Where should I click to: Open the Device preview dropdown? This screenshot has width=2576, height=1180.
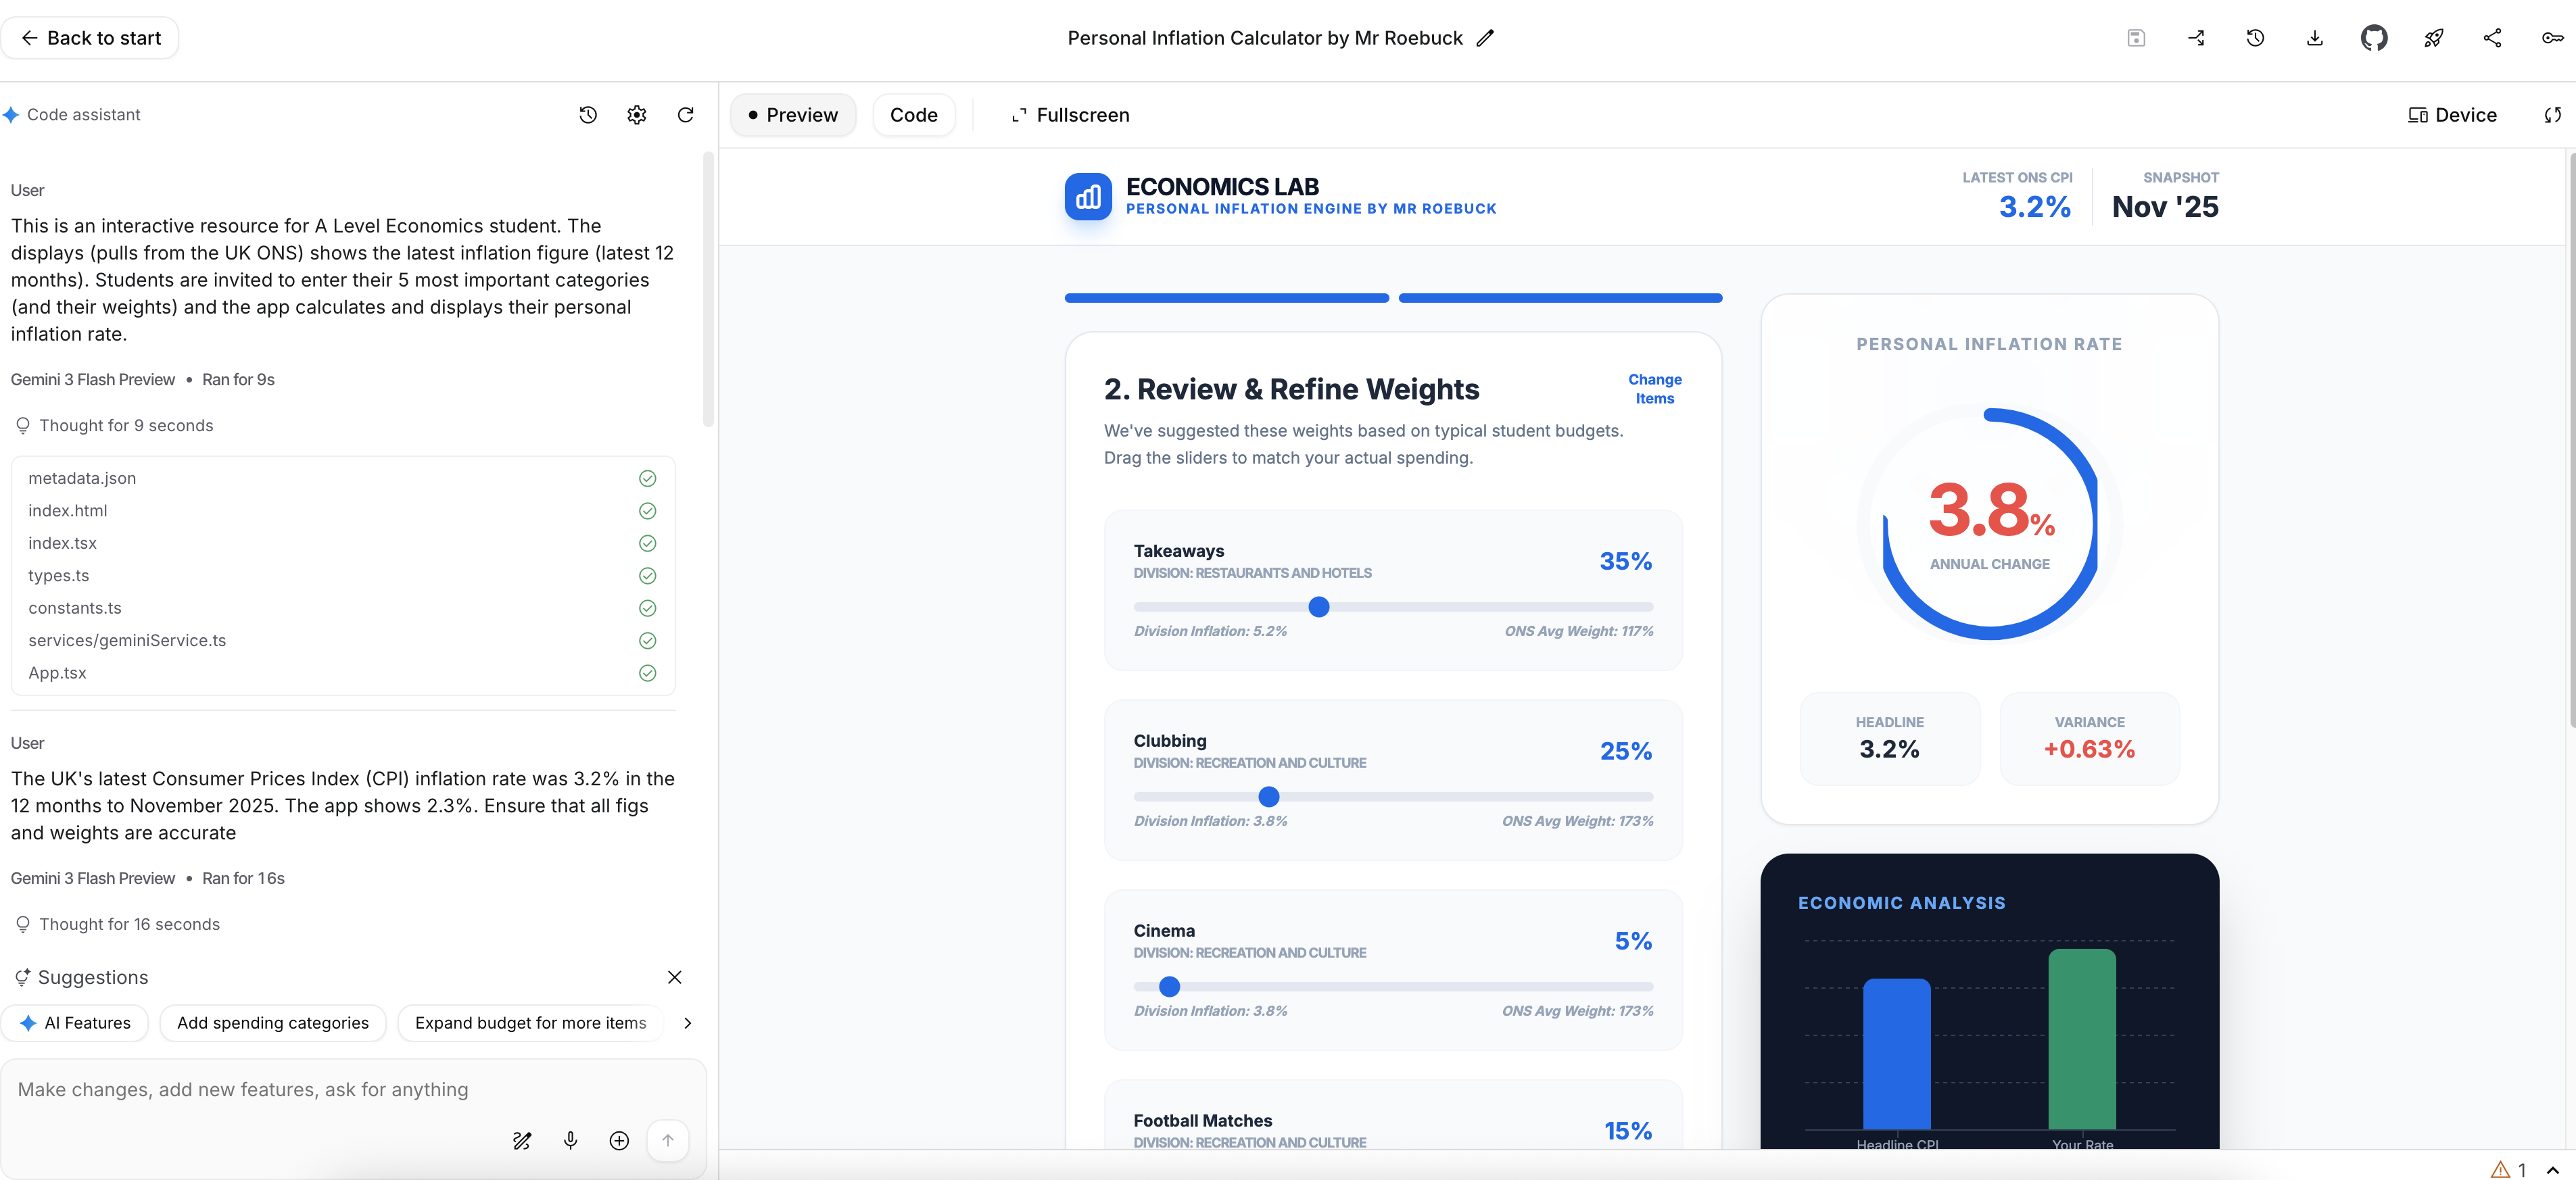point(2451,115)
